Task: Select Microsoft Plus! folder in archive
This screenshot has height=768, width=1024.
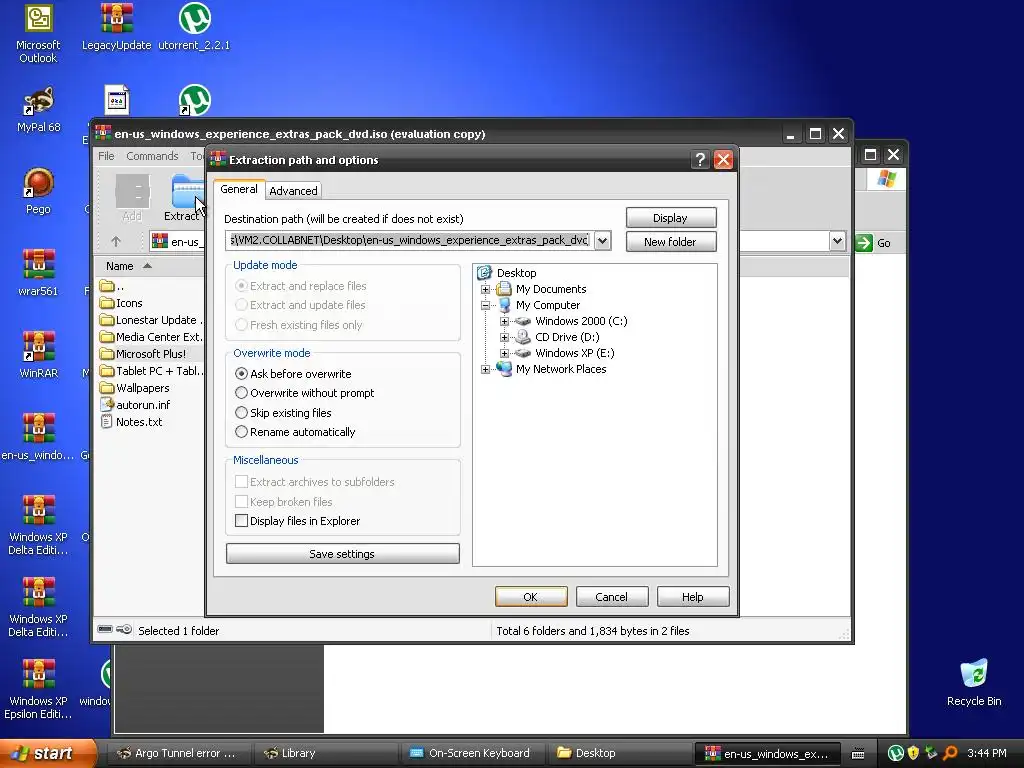Action: pyautogui.click(x=143, y=354)
